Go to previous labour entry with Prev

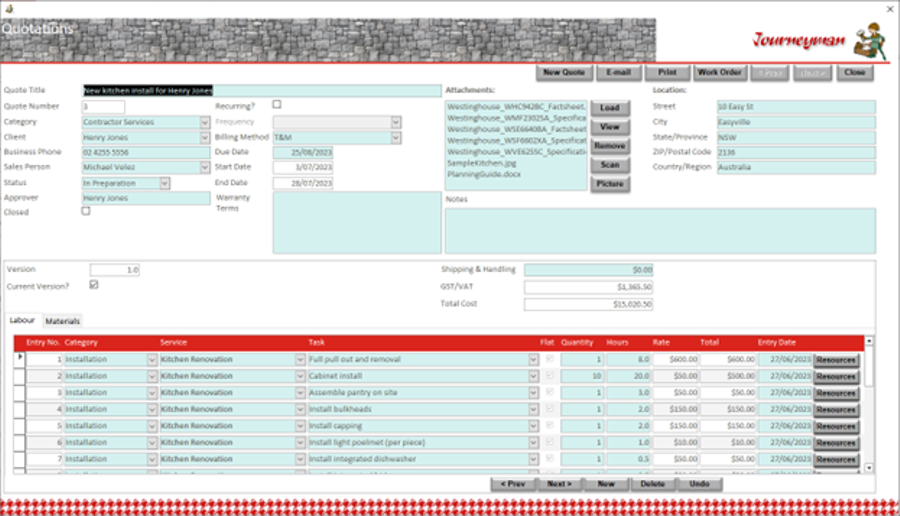(x=513, y=484)
